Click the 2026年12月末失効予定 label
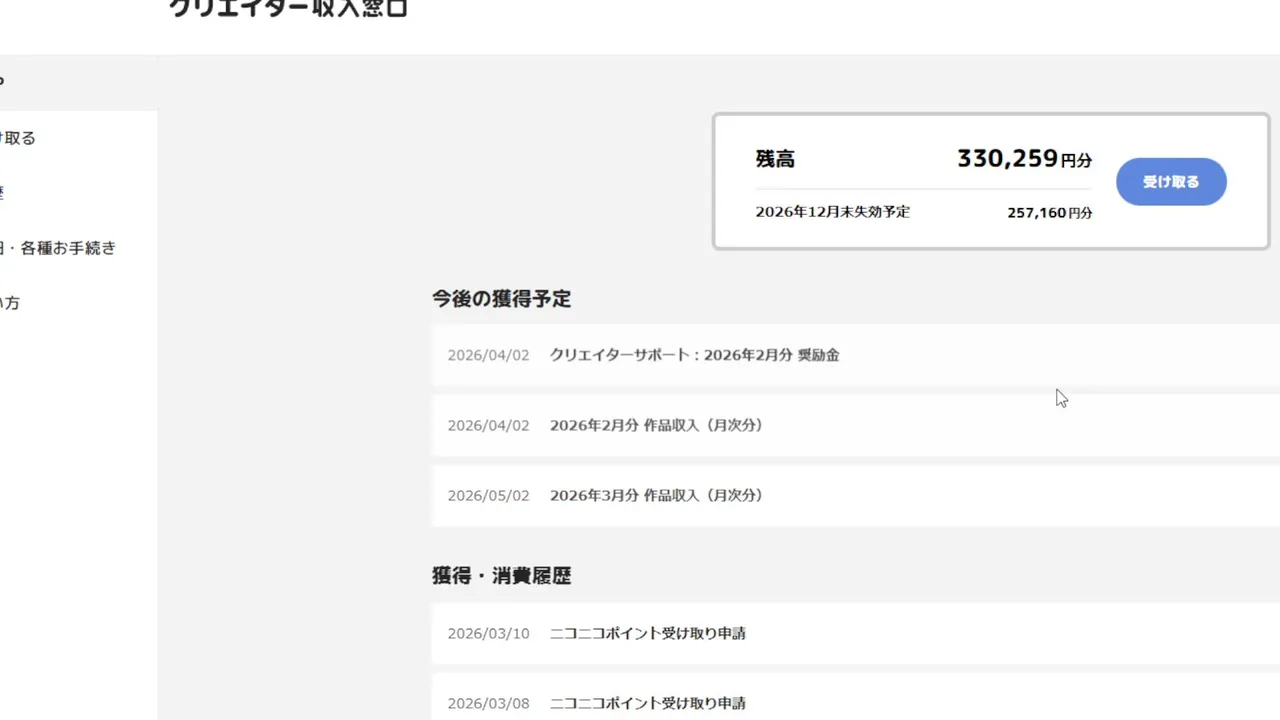1280x720 pixels. point(832,212)
